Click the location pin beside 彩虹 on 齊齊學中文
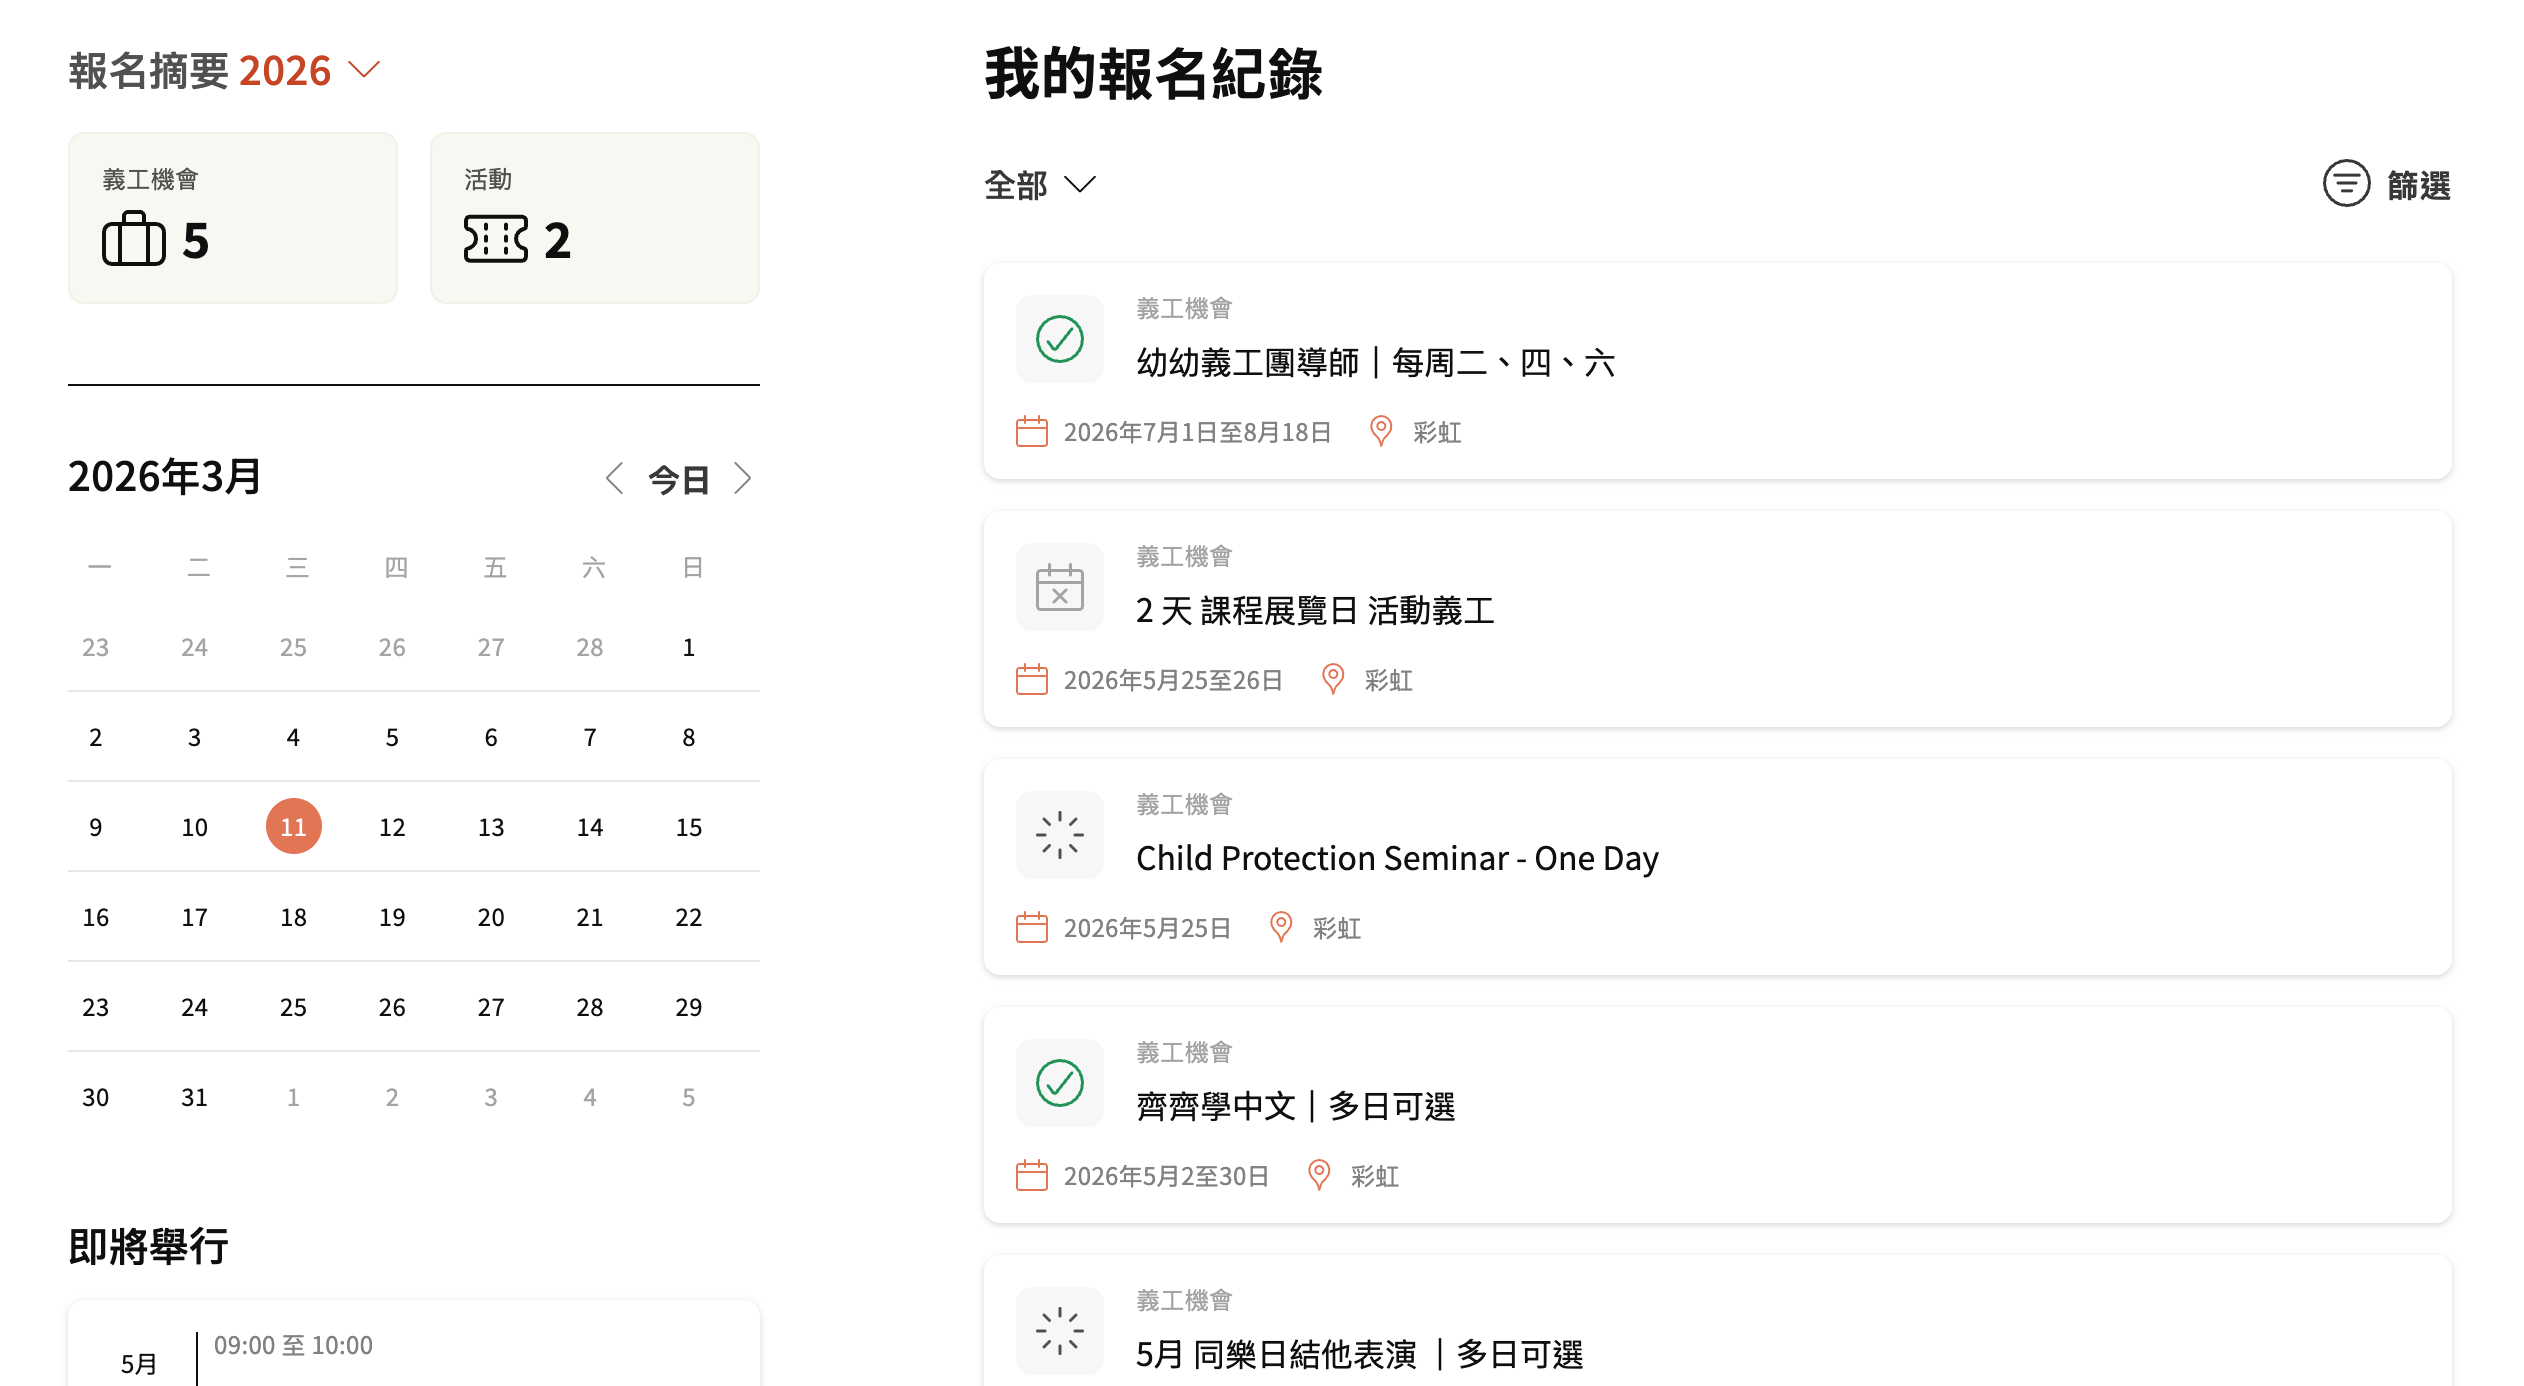Screen dimensions: 2524x1386 tap(1318, 1176)
